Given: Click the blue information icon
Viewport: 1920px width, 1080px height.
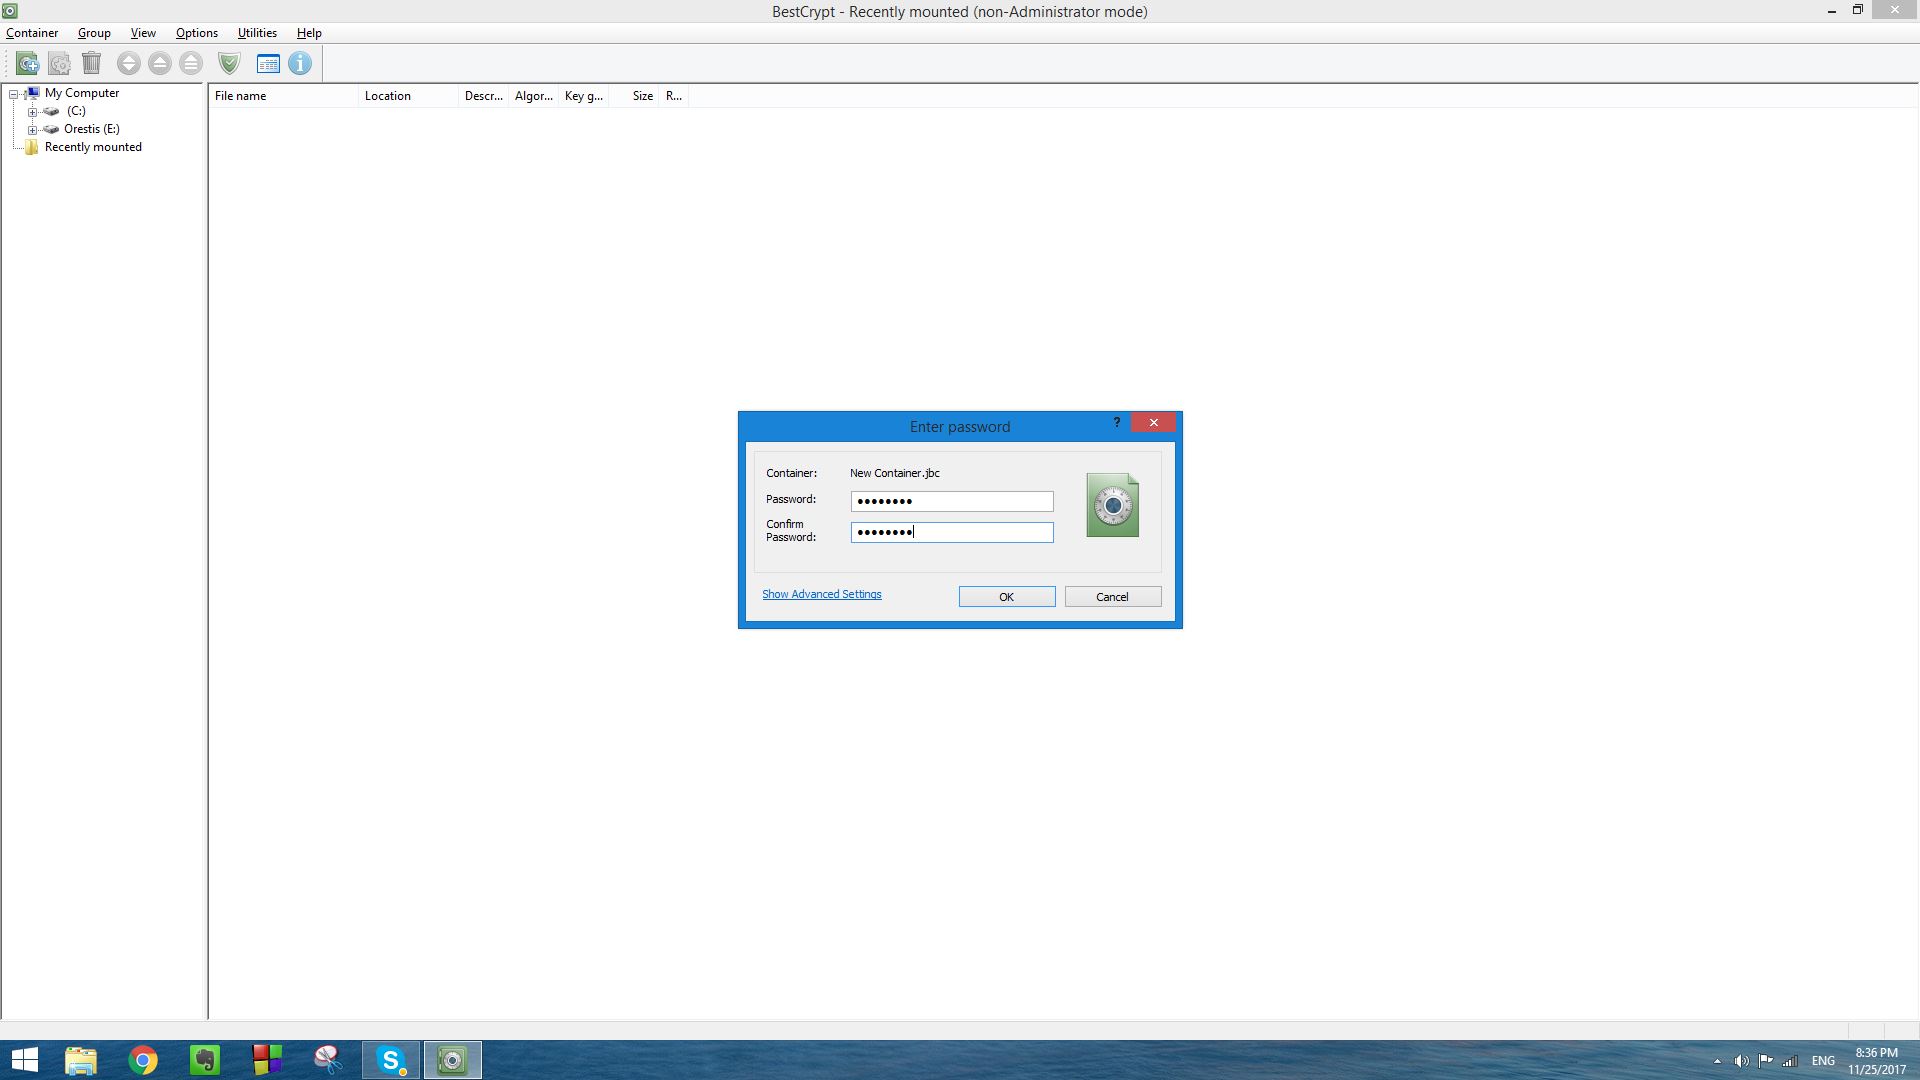Looking at the screenshot, I should [x=300, y=63].
